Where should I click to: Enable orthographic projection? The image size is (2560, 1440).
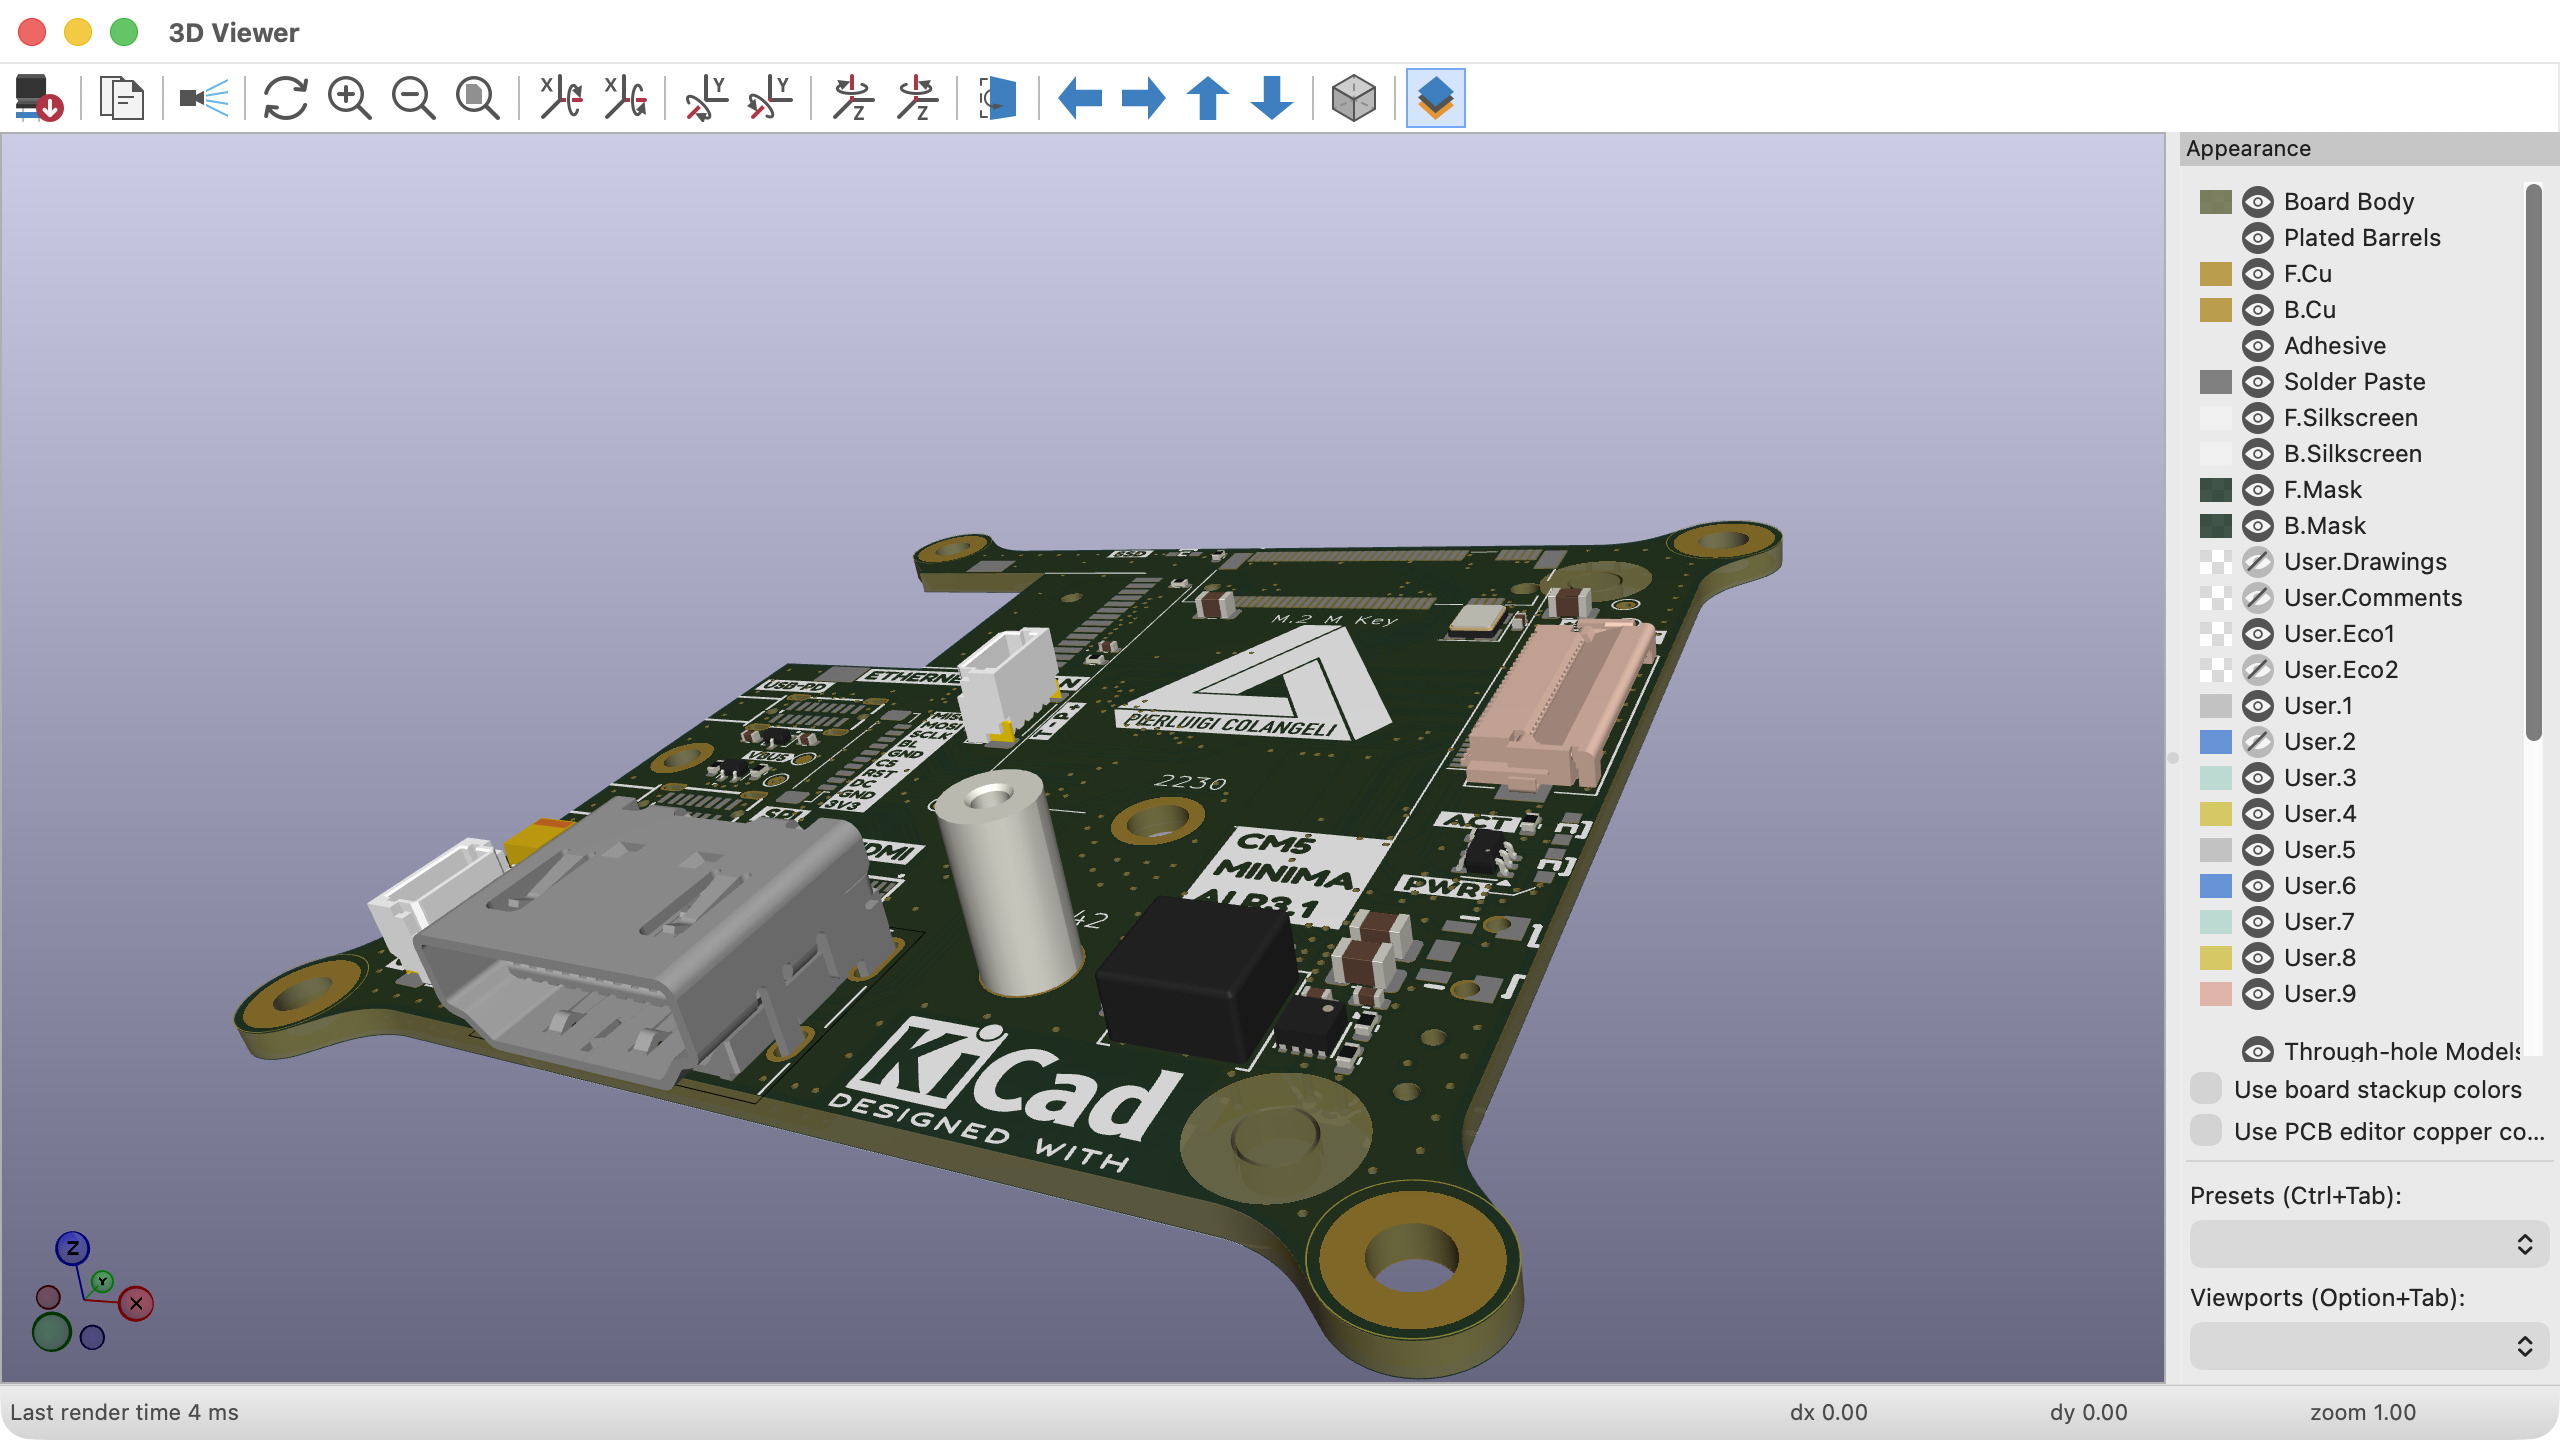pos(1352,98)
